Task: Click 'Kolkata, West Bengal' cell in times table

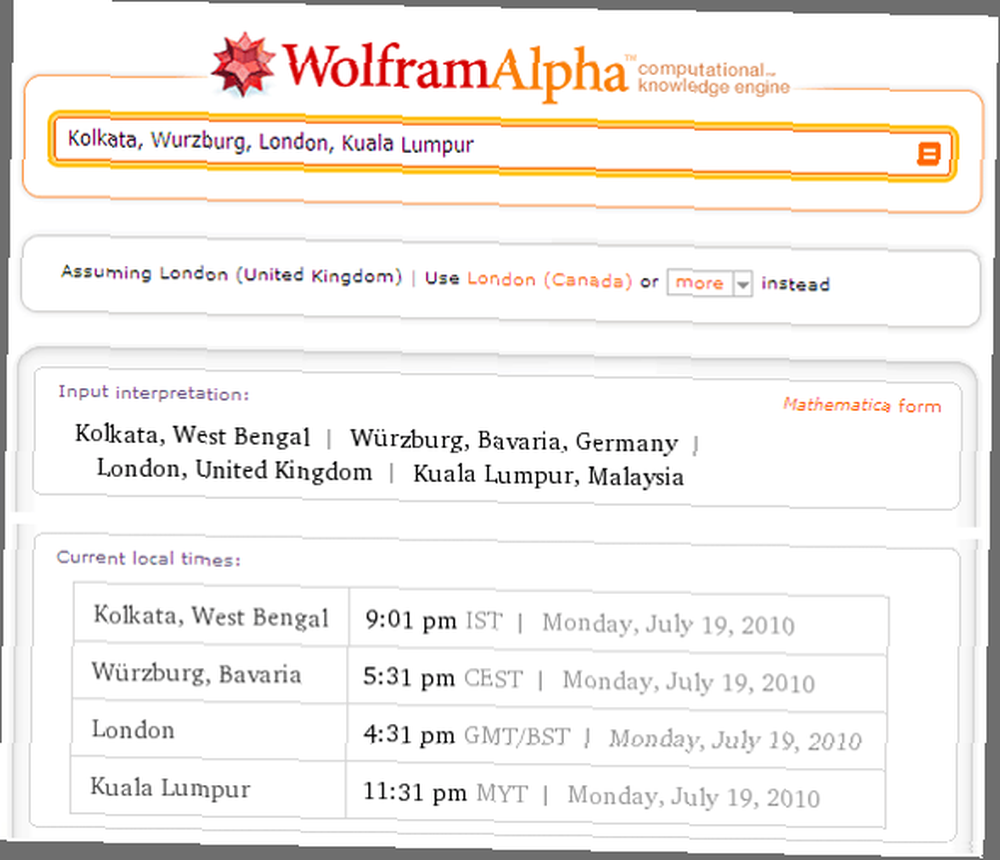Action: [x=211, y=616]
